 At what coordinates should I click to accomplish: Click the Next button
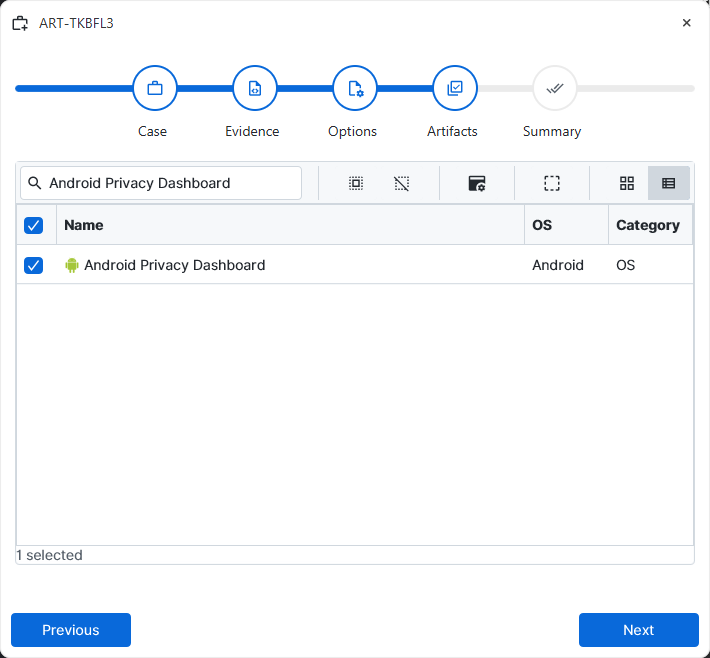[638, 630]
